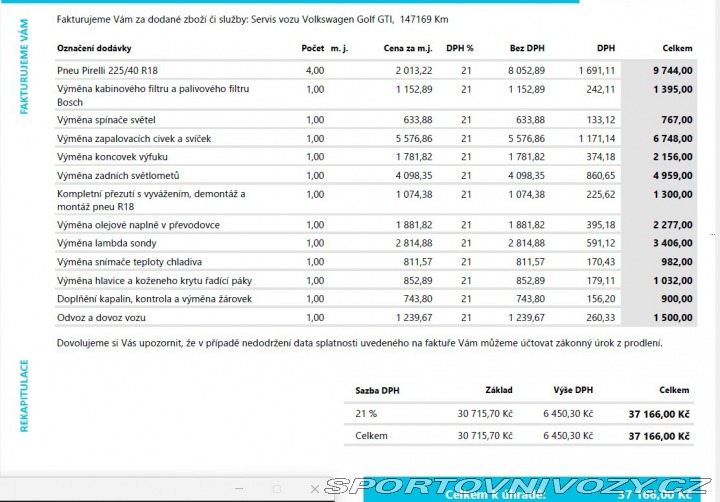Click the minimize button at bottom
Viewport: 720px width, 502px height.
coord(239,489)
